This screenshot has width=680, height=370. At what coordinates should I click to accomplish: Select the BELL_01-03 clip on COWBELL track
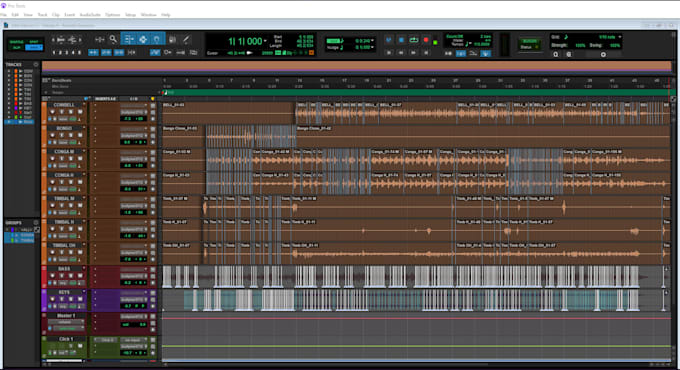[229, 114]
